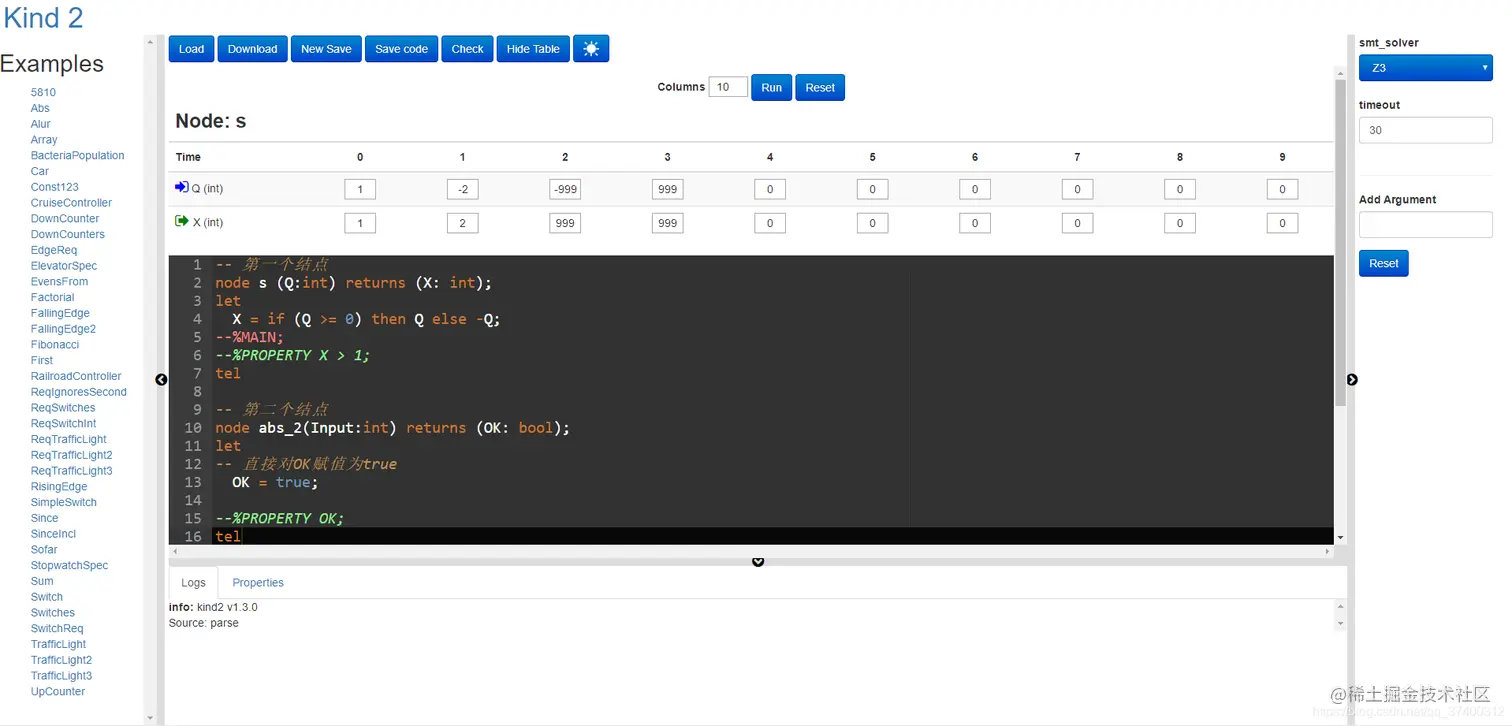The width and height of the screenshot is (1512, 726).
Task: Click the Load button
Action: tap(191, 49)
